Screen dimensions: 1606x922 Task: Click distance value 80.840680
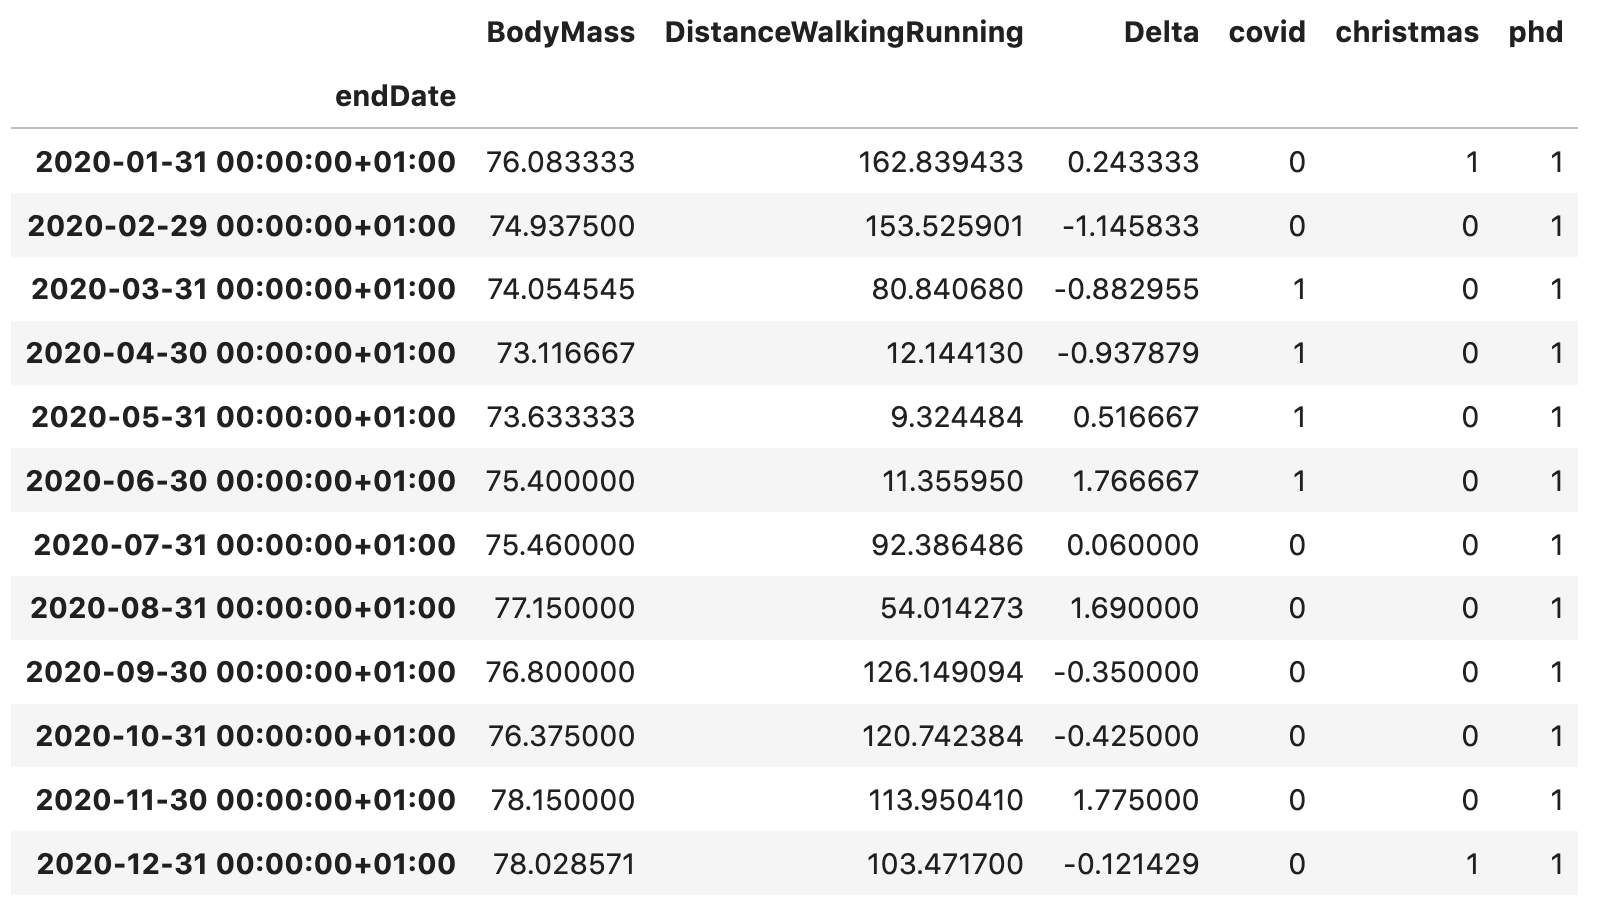click(x=948, y=290)
